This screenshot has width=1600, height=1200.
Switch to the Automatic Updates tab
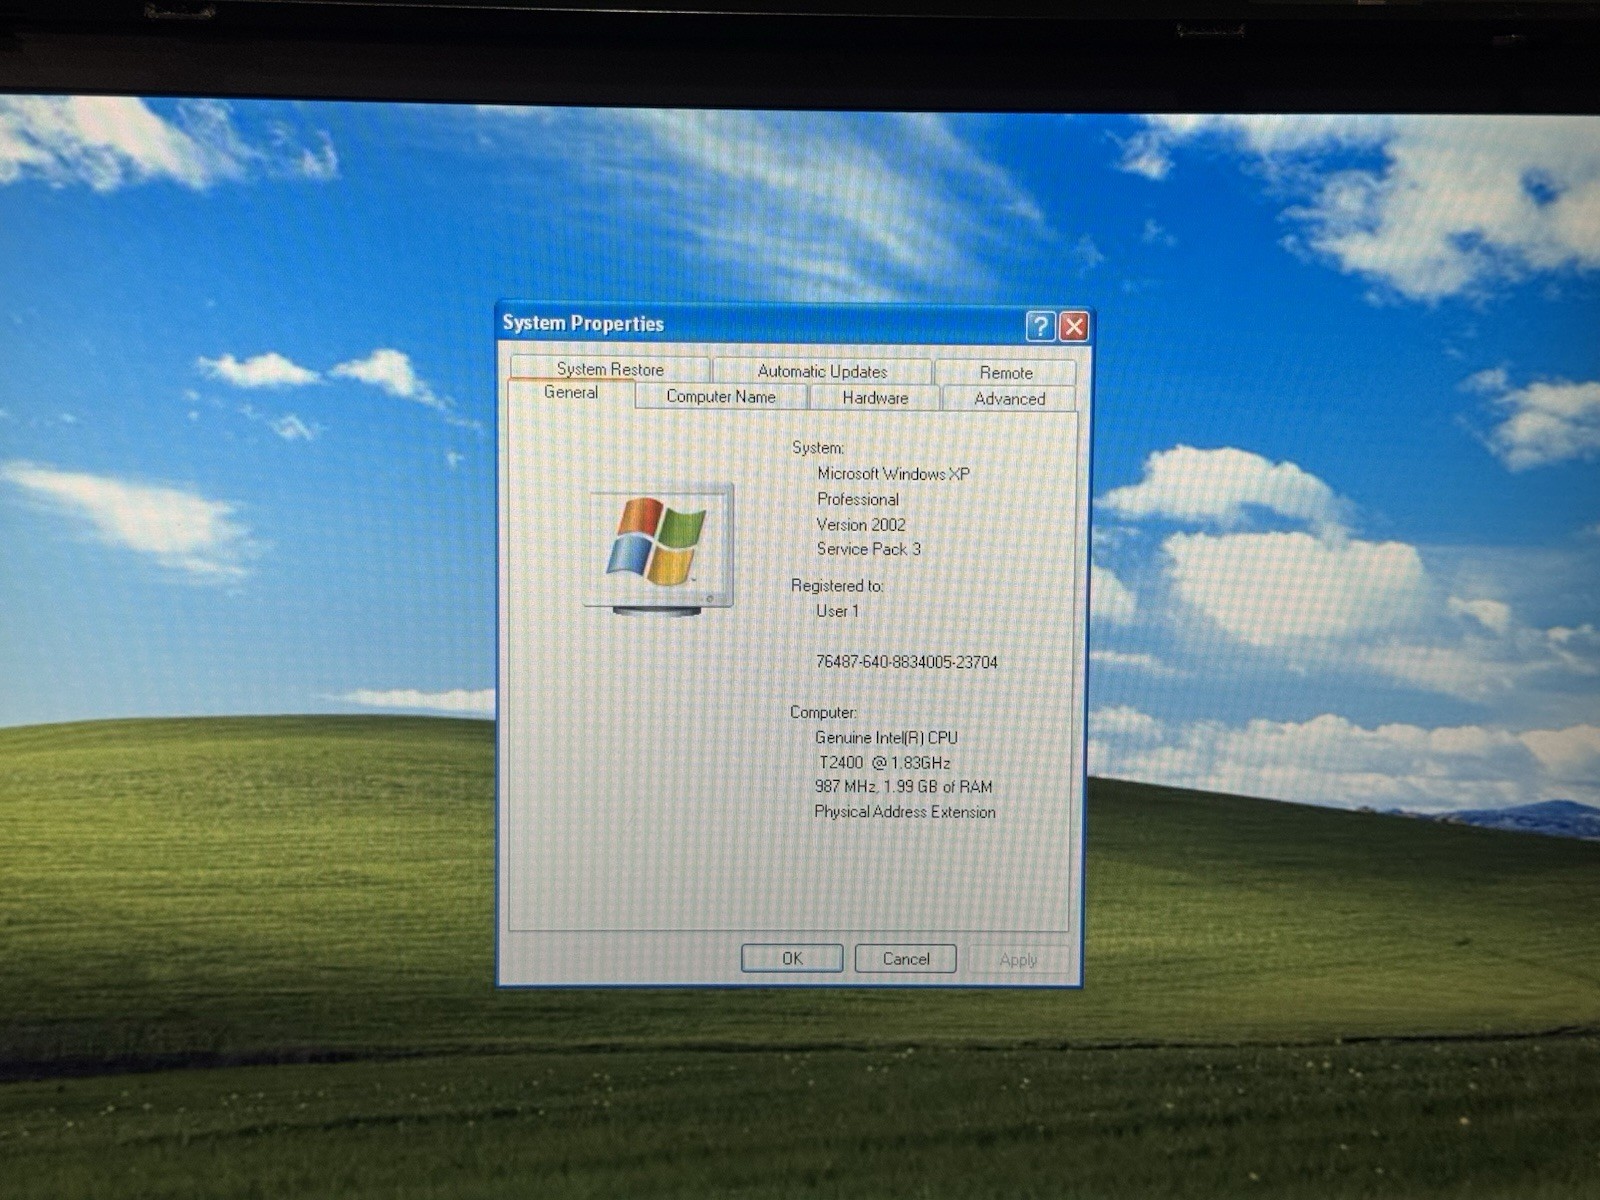click(822, 371)
